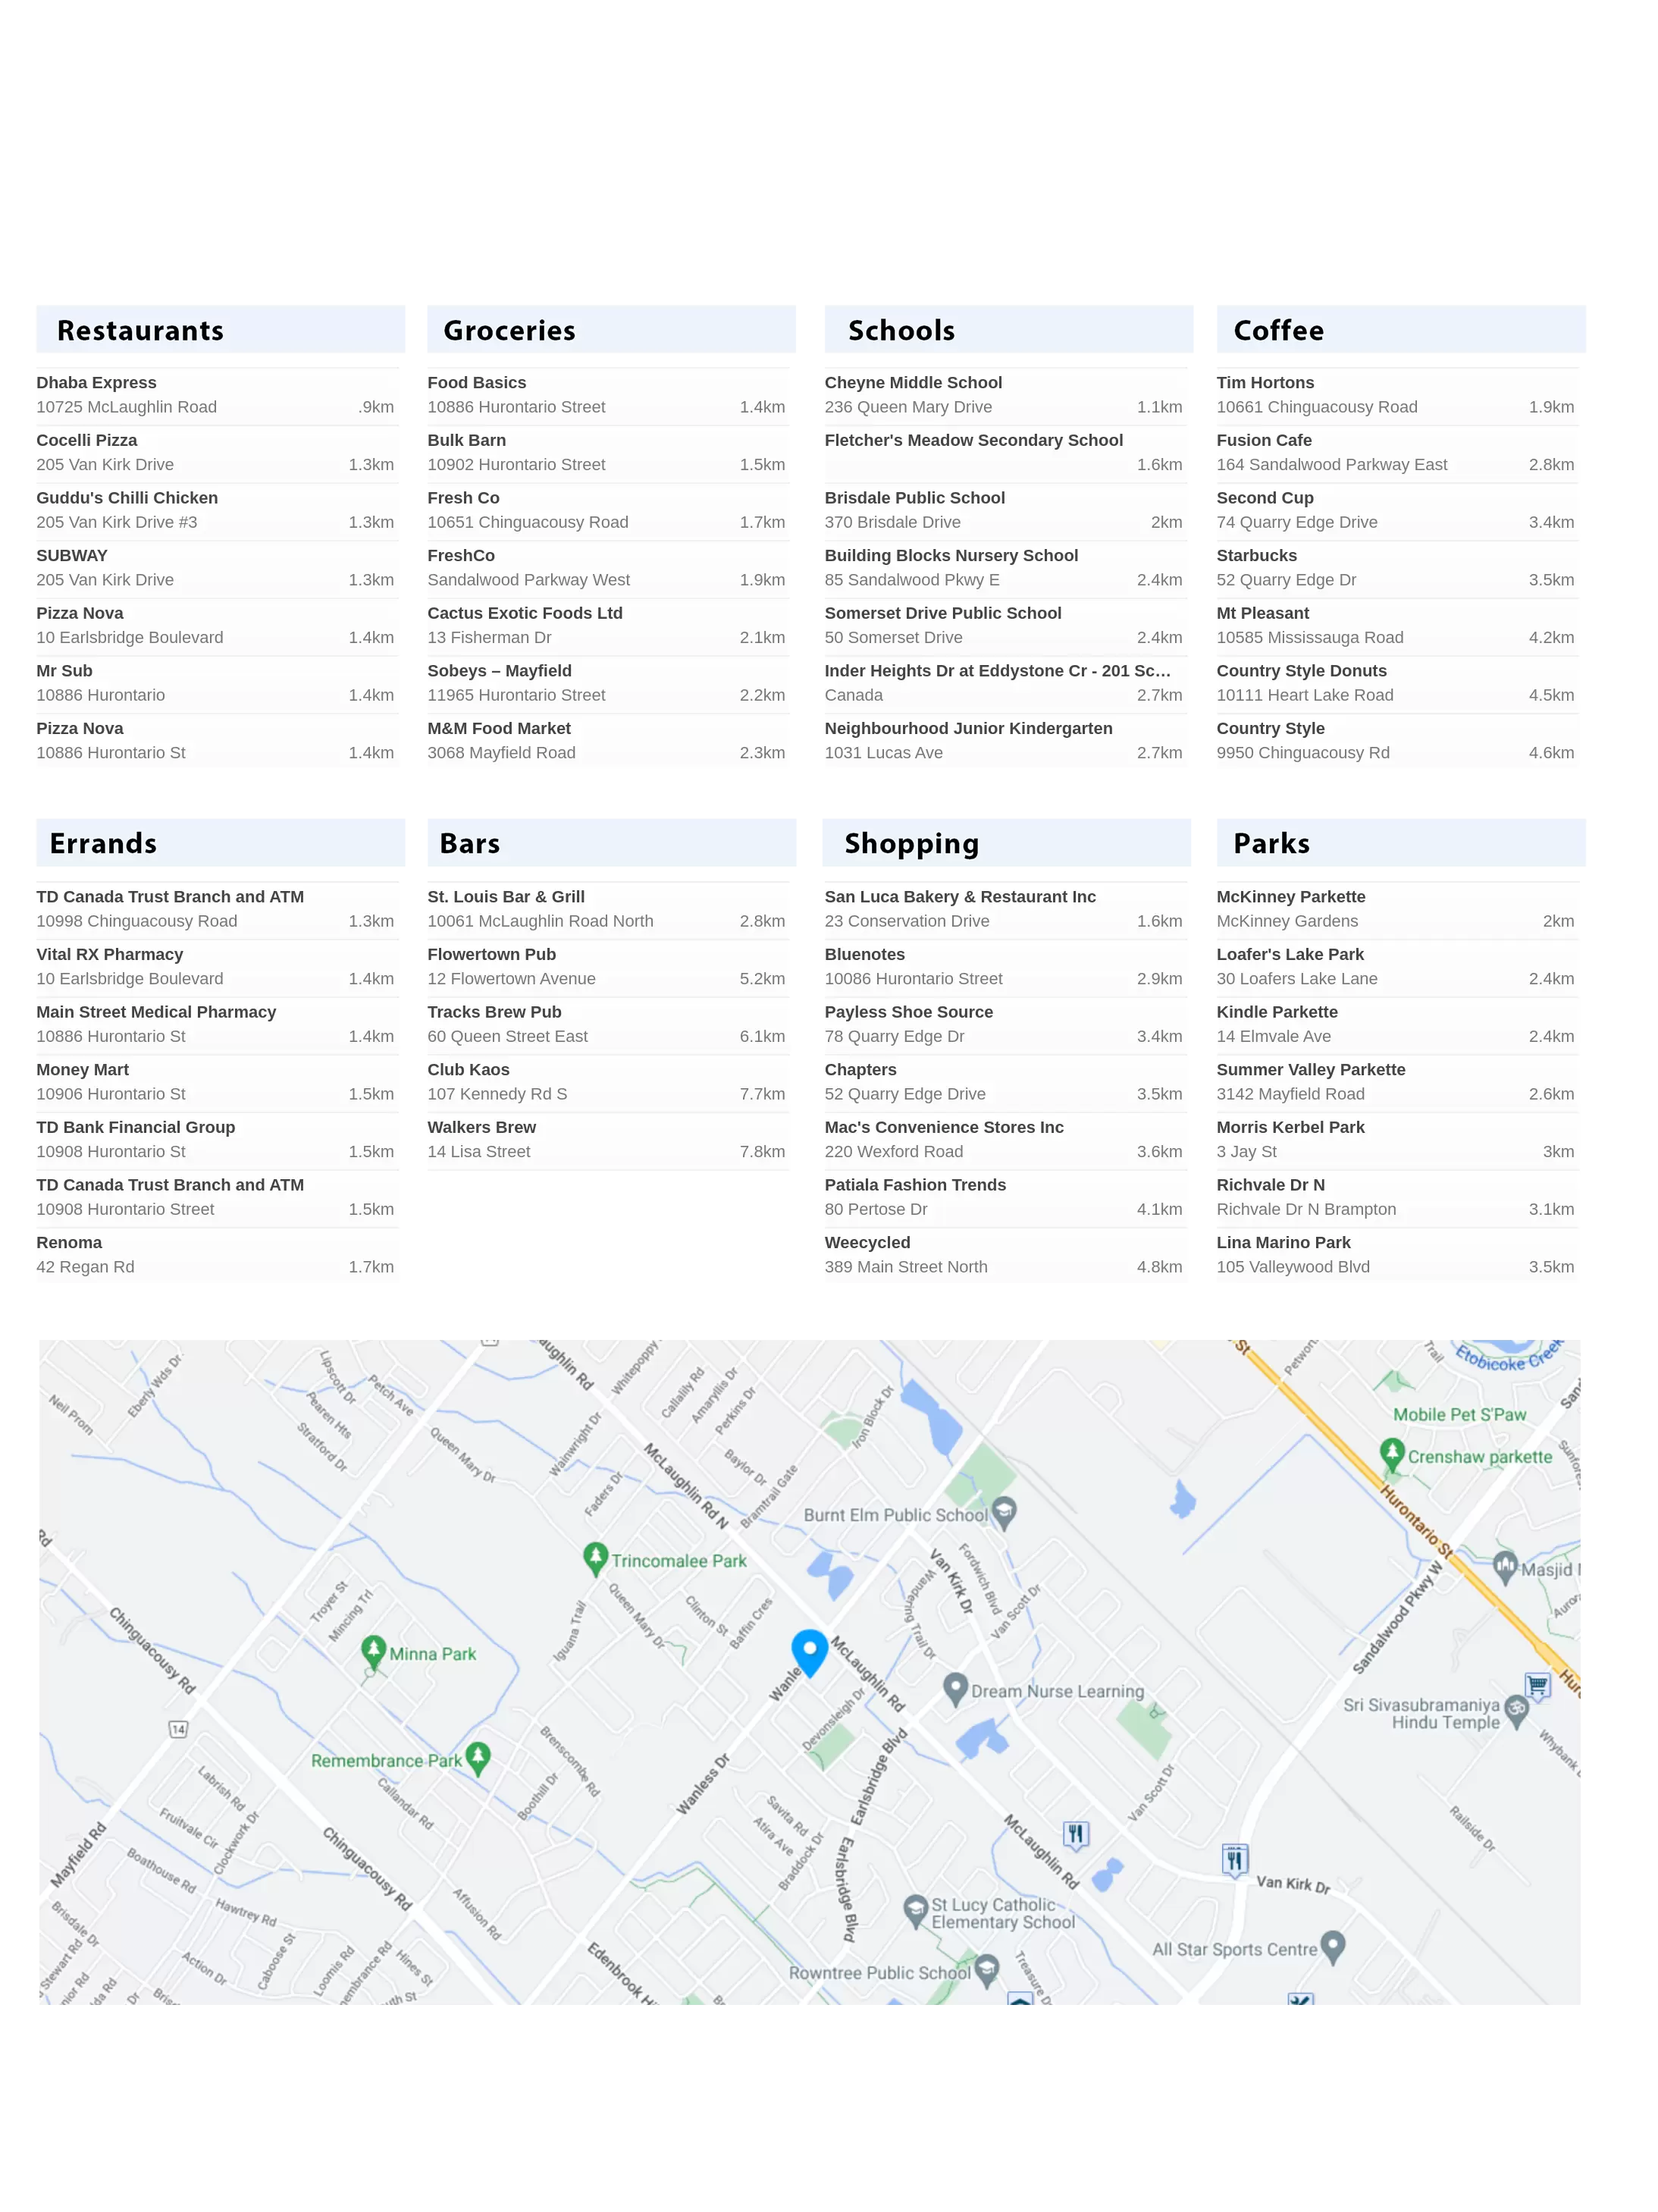Open the Dhaba Express restaurant entry
Viewport: 1658px width, 2212px height.
coord(96,383)
